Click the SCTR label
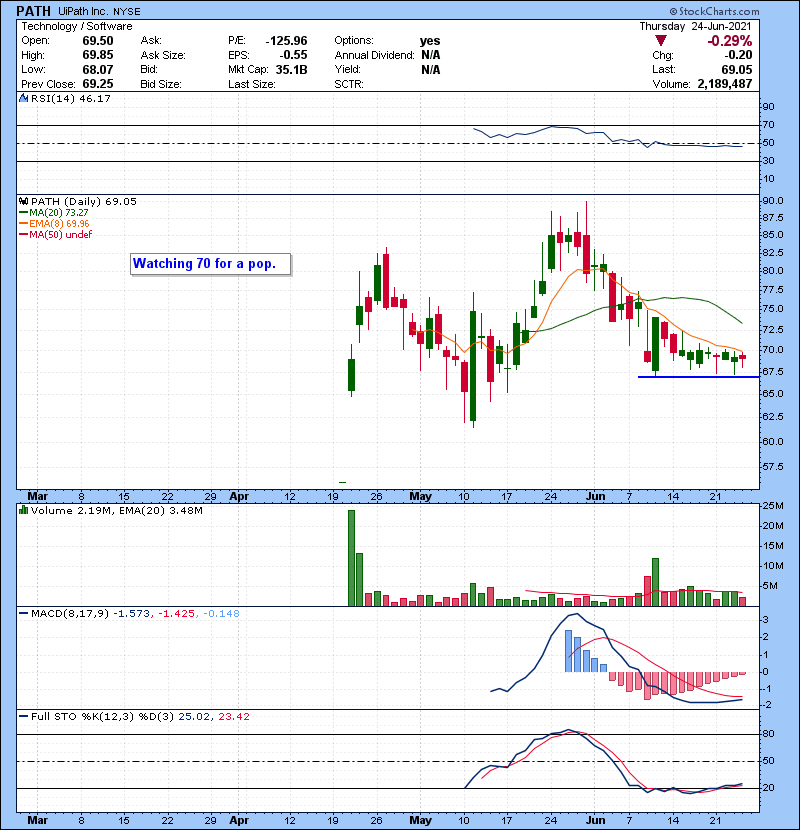This screenshot has width=800, height=830. (349, 84)
